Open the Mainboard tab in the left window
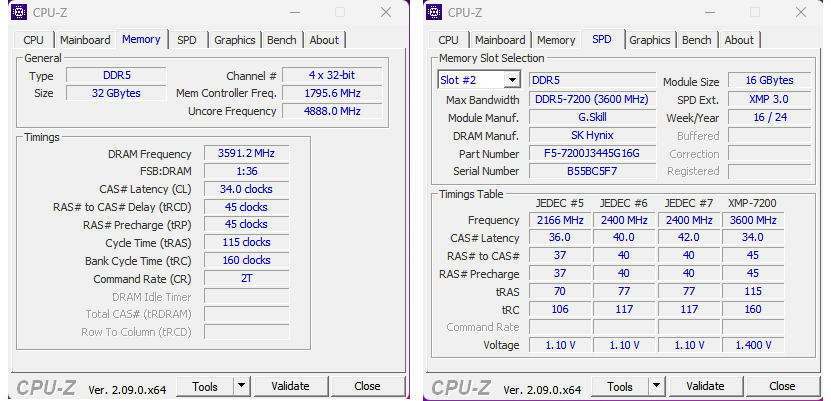 point(85,40)
